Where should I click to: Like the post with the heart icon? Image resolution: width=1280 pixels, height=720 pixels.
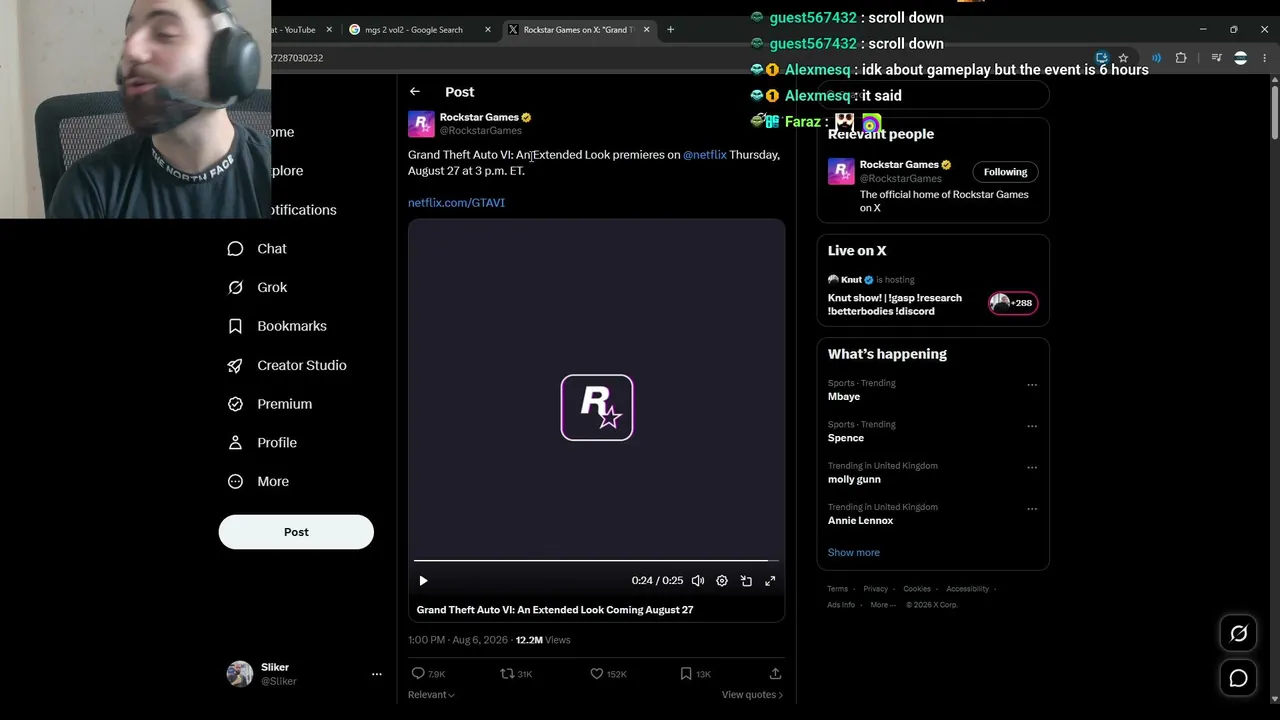click(597, 674)
